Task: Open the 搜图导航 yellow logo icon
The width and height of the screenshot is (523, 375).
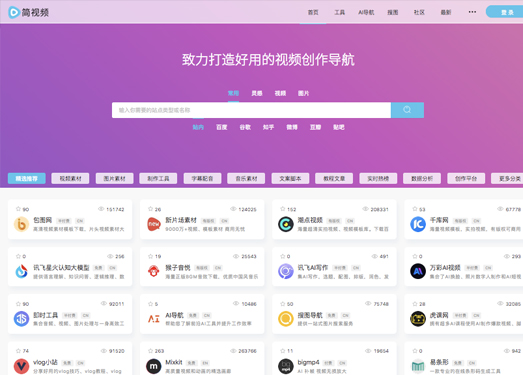Action: pyautogui.click(x=286, y=319)
